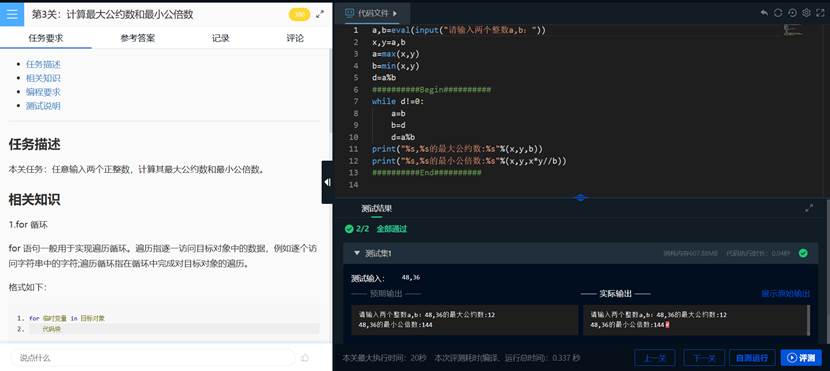Click the page title 第3关

112,14
